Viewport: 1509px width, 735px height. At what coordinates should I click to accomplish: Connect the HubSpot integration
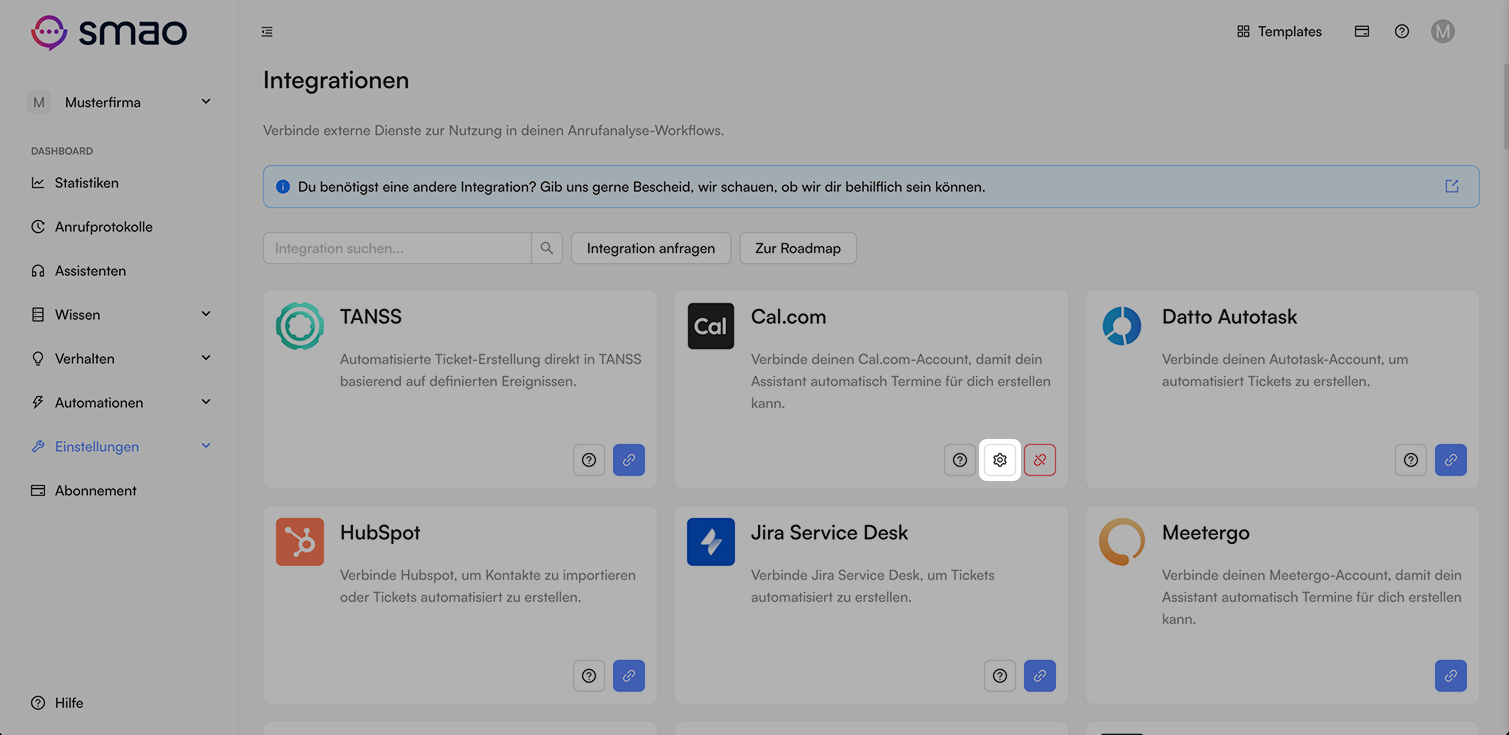coord(629,676)
